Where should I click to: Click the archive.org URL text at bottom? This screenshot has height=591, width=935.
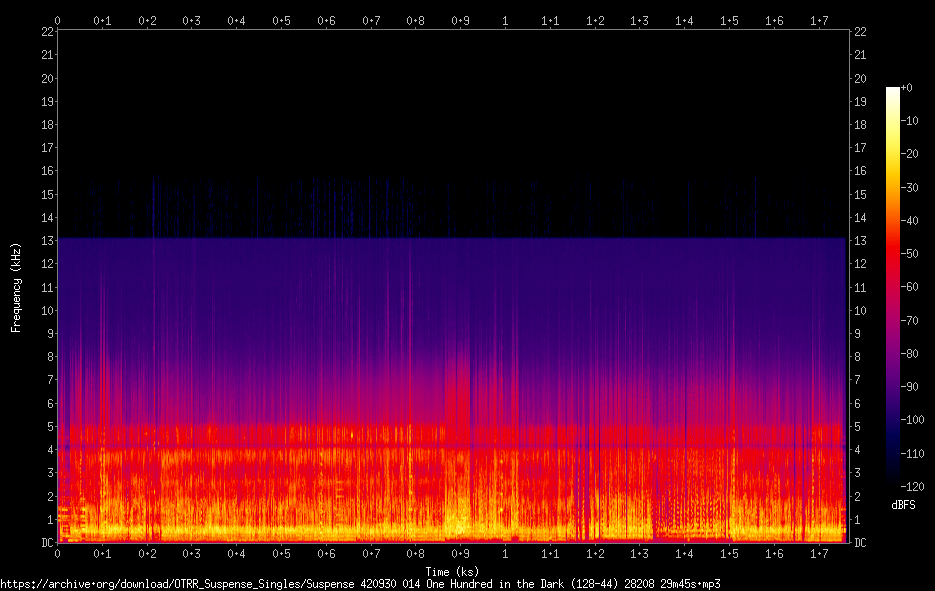pyautogui.click(x=360, y=584)
